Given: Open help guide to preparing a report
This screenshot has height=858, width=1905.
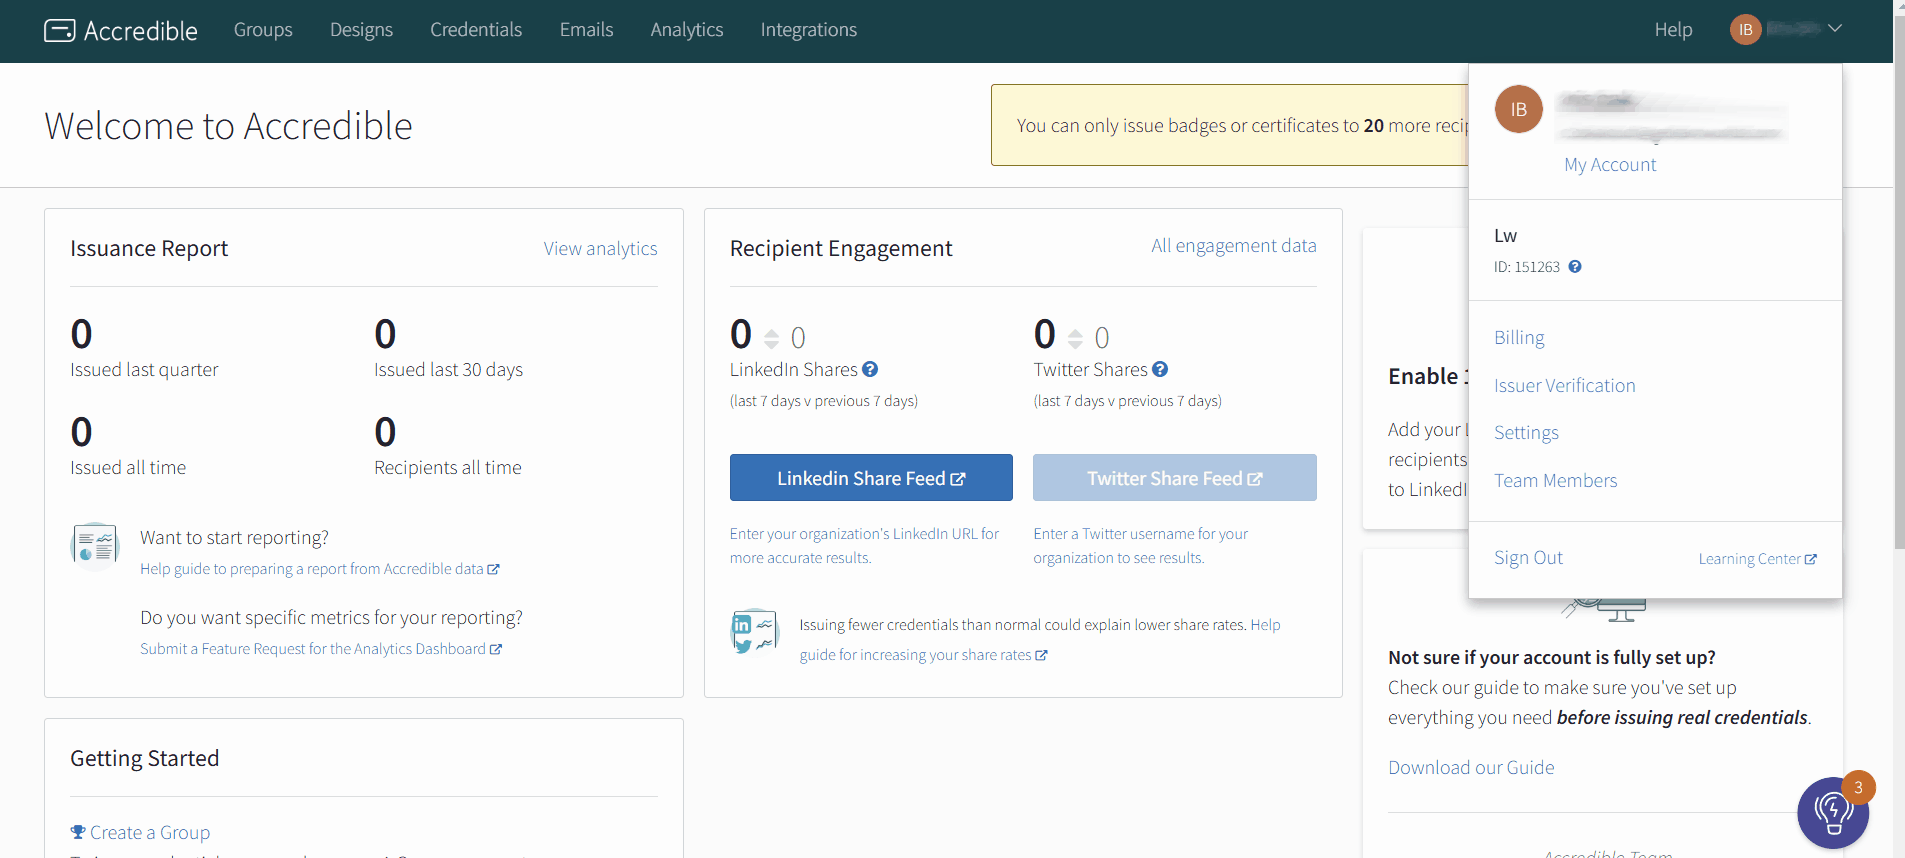Looking at the screenshot, I should tap(319, 569).
